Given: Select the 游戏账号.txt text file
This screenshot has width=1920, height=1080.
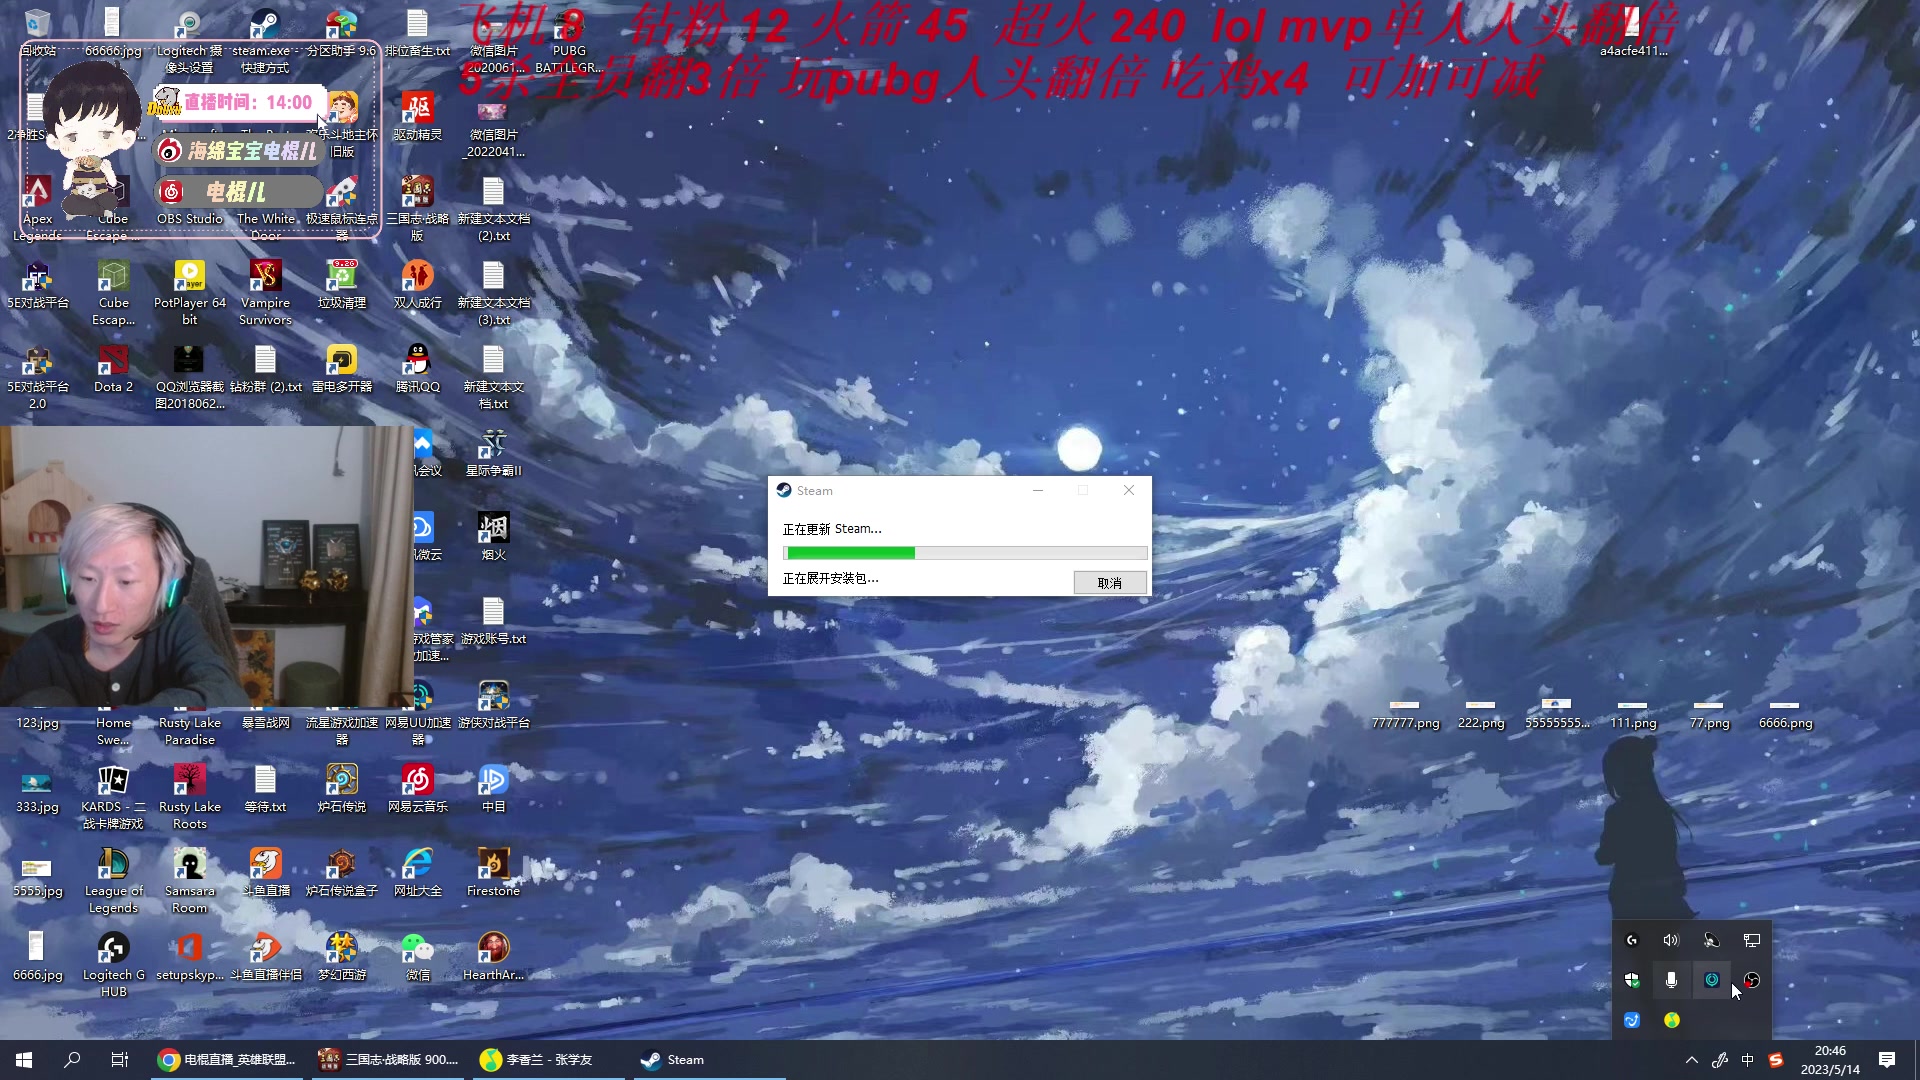Looking at the screenshot, I should click(493, 620).
